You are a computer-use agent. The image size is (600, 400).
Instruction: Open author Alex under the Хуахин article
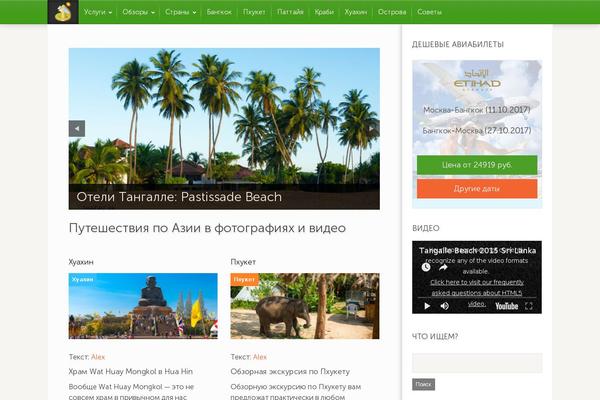(x=98, y=357)
